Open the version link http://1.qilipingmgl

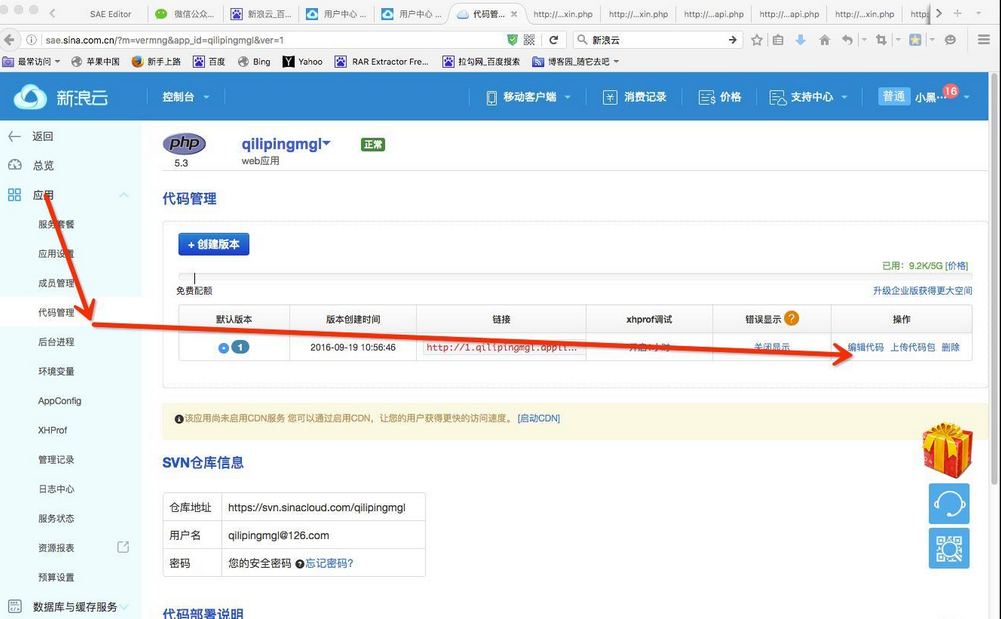pos(502,347)
